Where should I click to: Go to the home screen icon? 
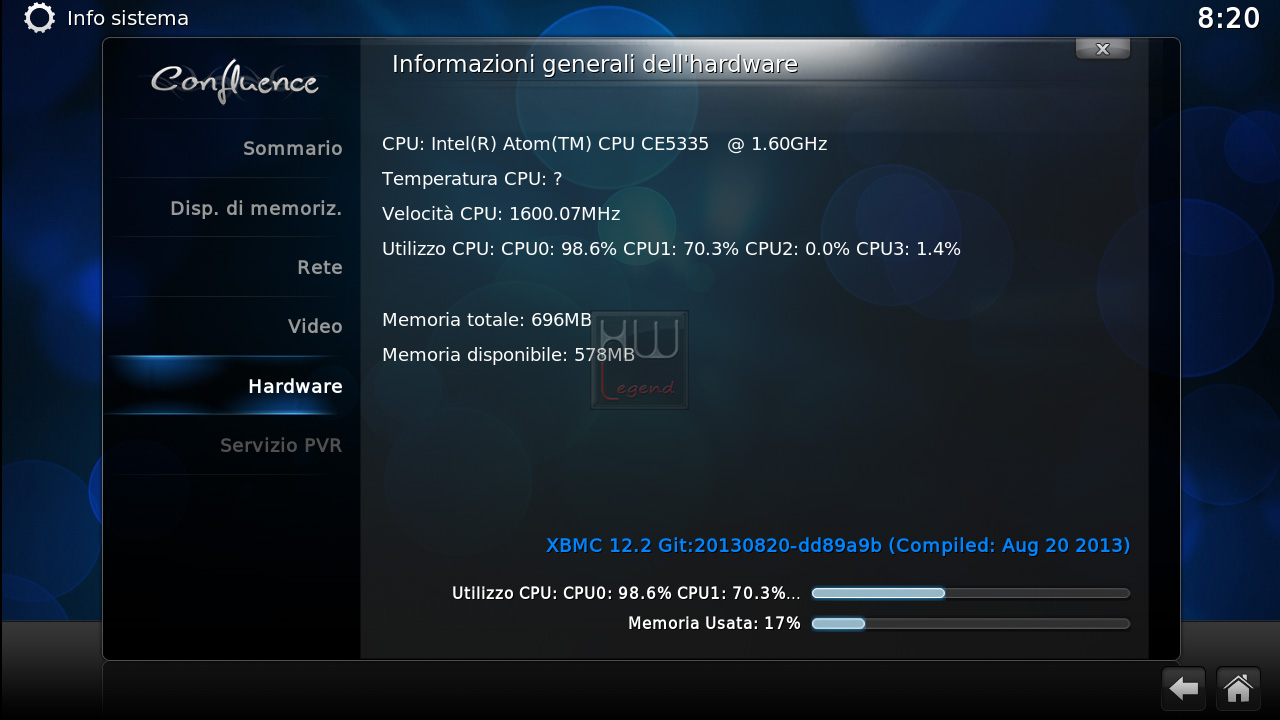point(1238,689)
